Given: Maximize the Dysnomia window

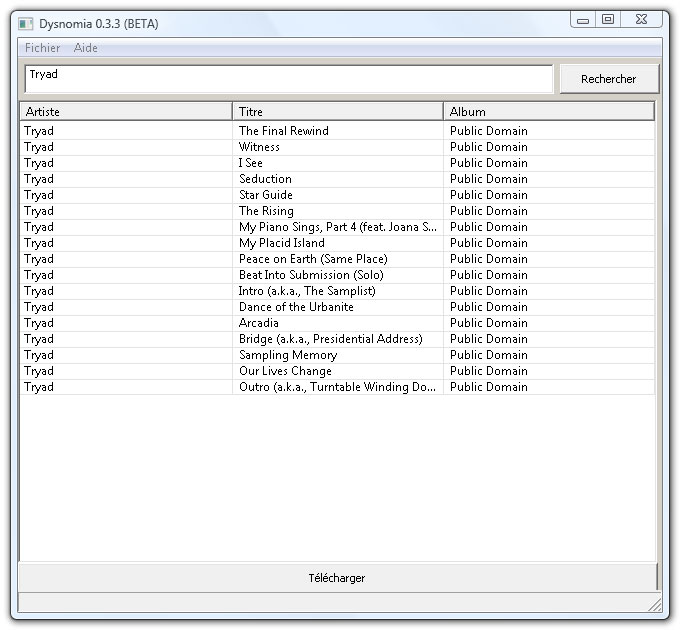Looking at the screenshot, I should [x=608, y=20].
